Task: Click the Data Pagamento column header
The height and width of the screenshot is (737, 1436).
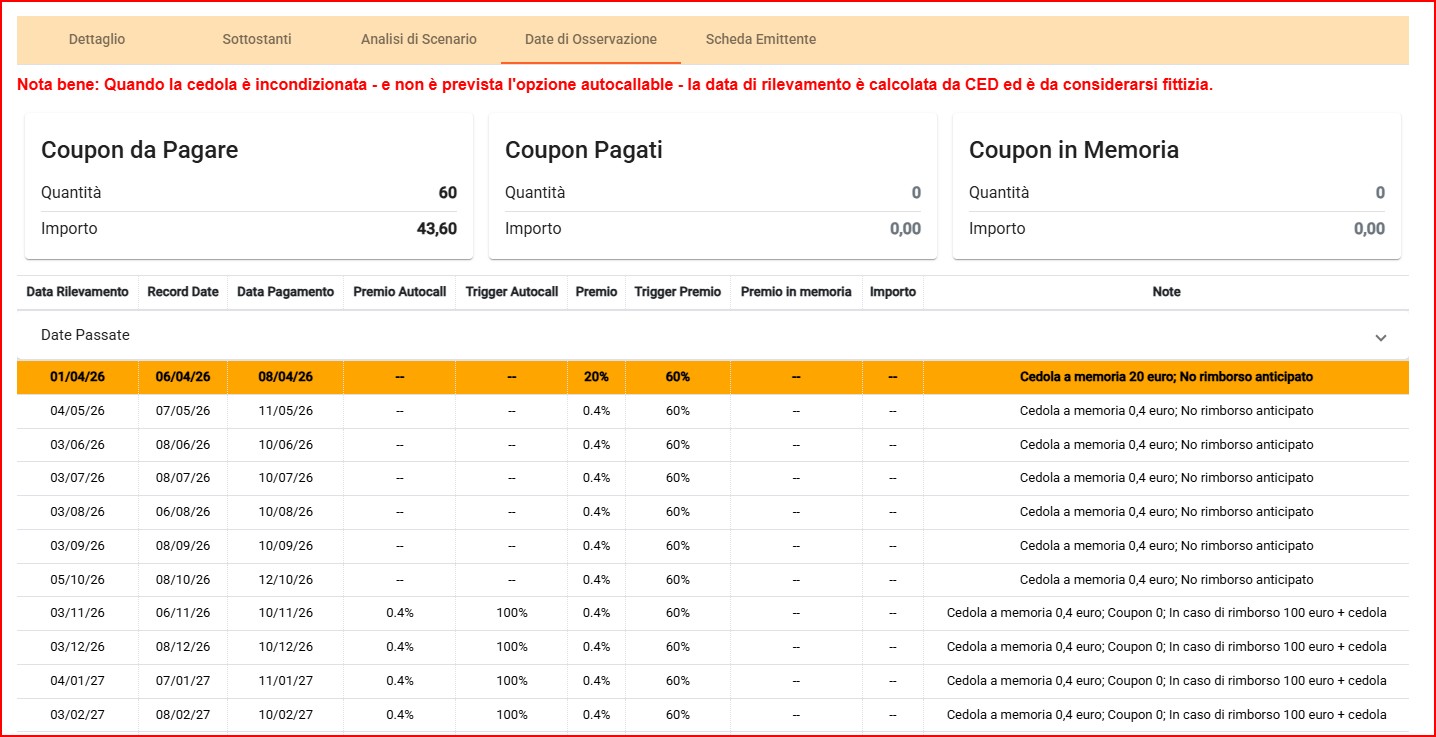Action: pyautogui.click(x=286, y=292)
